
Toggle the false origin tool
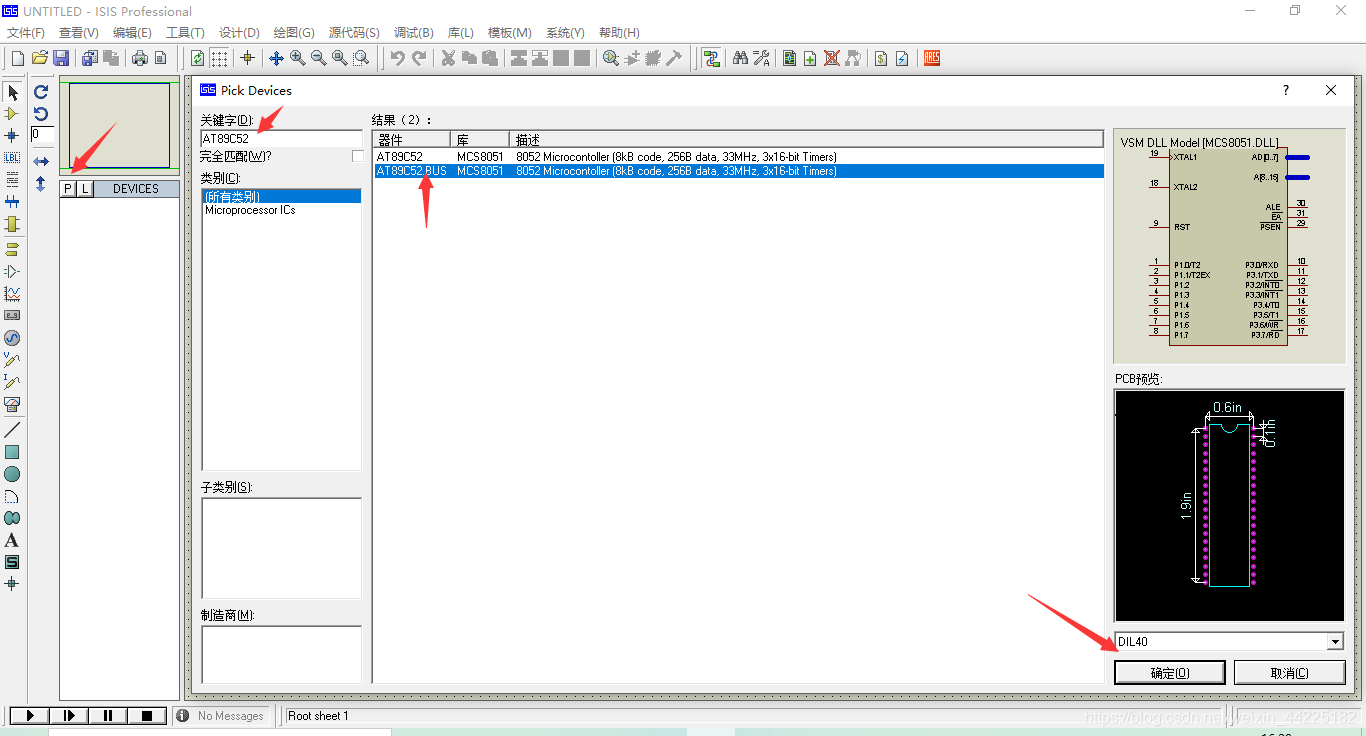pos(247,58)
